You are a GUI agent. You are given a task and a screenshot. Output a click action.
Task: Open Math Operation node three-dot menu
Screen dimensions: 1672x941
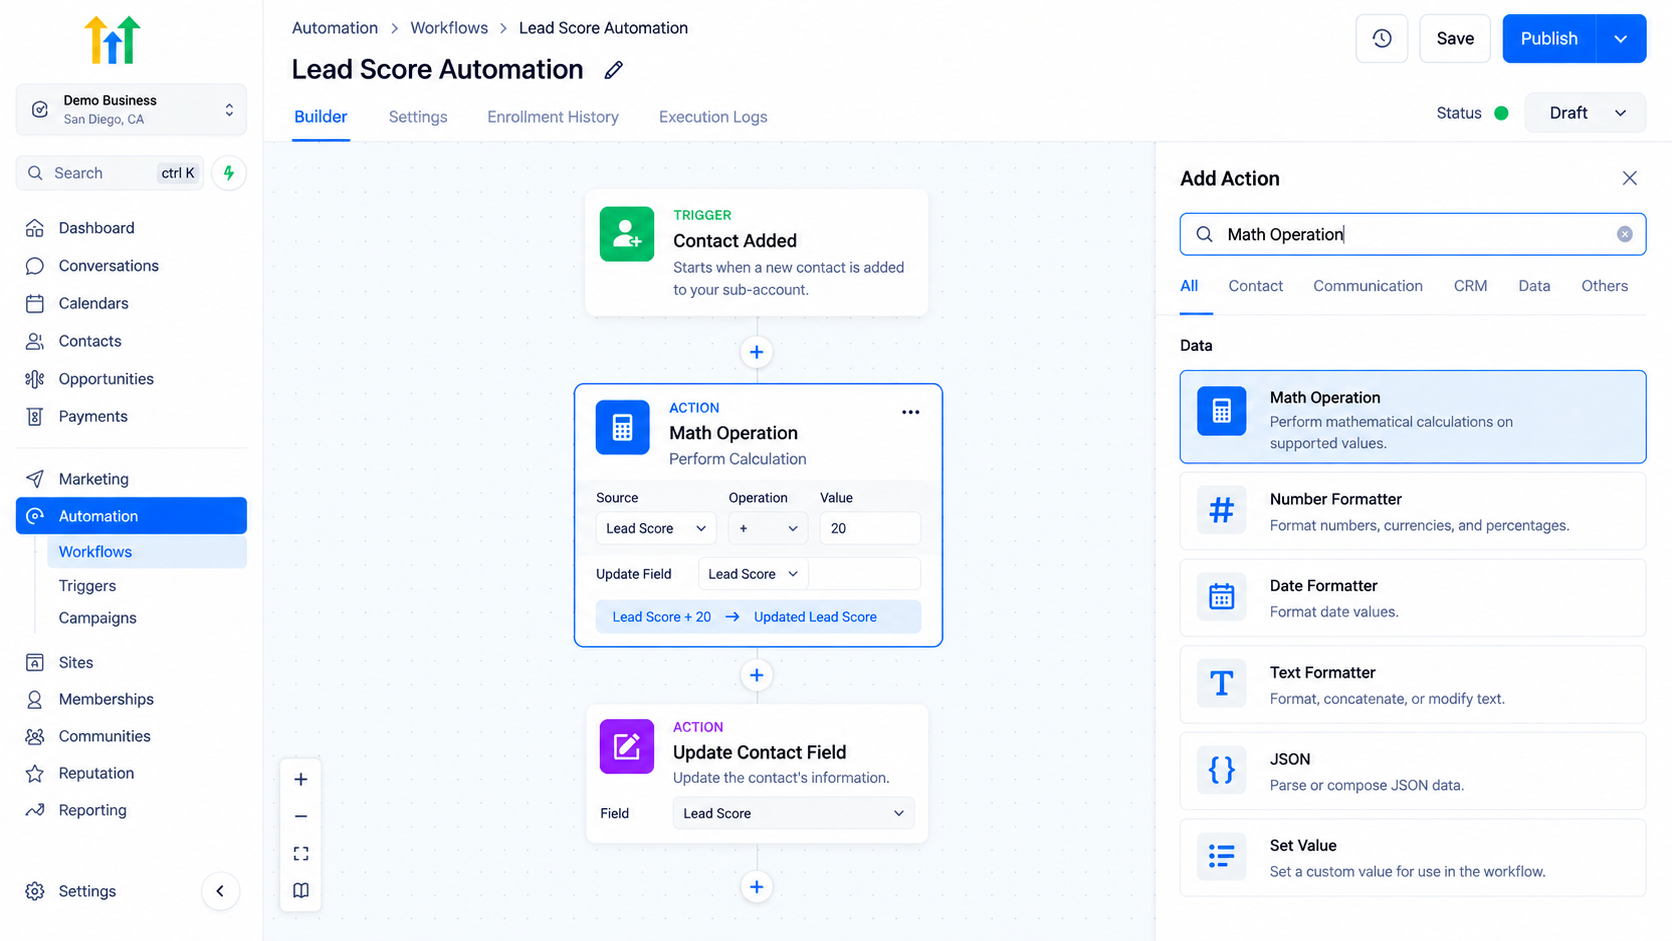click(x=910, y=412)
